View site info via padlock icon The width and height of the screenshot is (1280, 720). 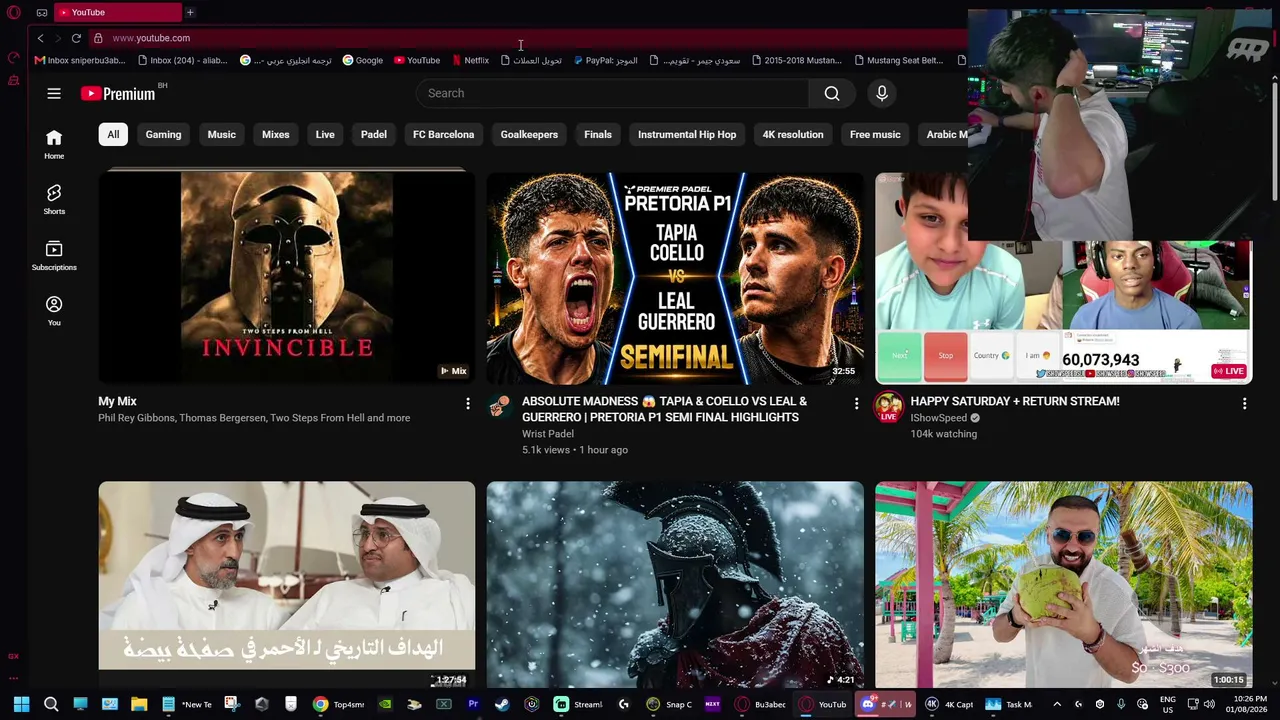(98, 38)
